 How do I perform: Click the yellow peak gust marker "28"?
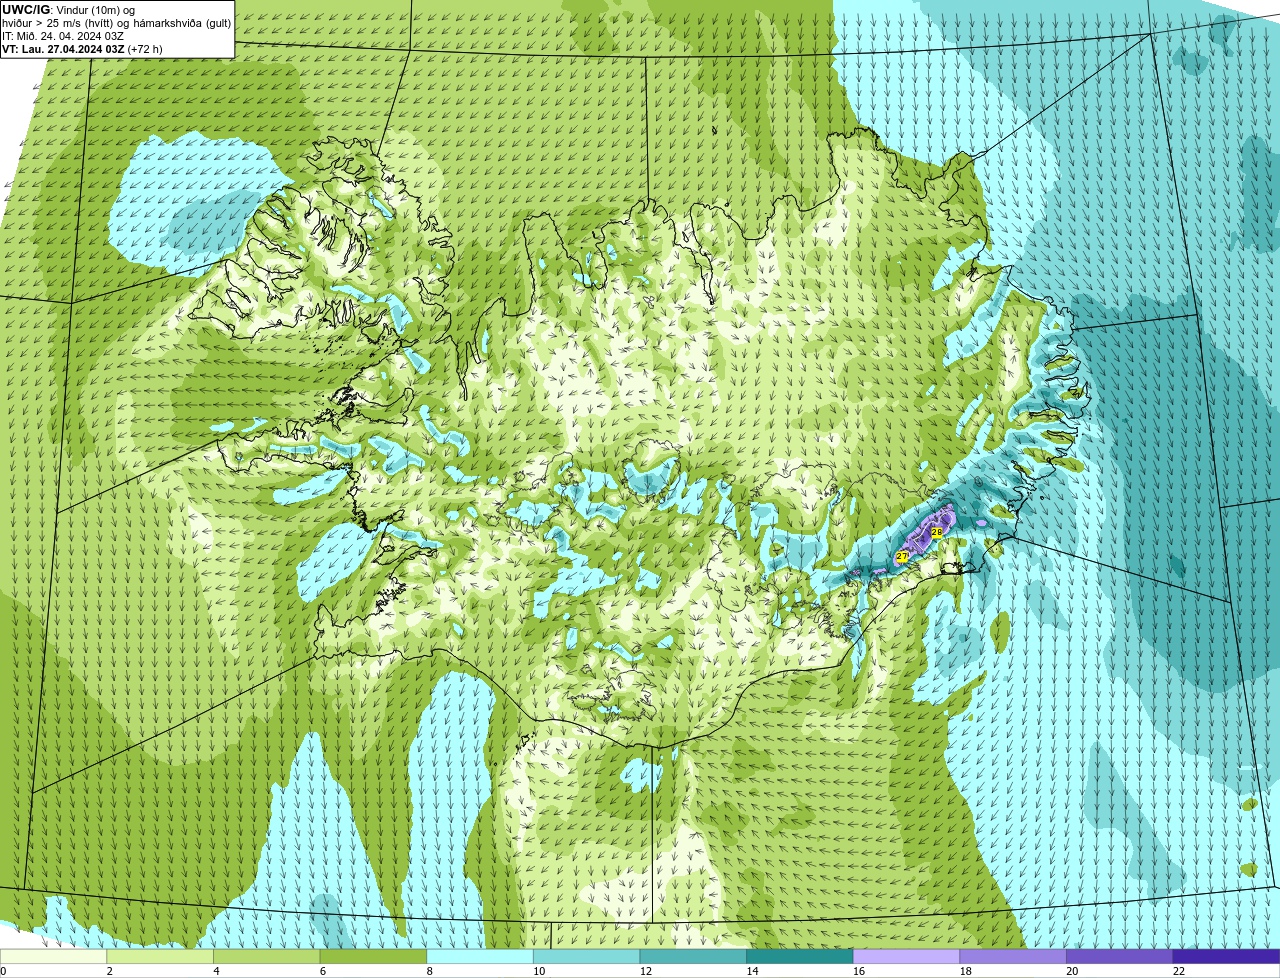click(937, 533)
